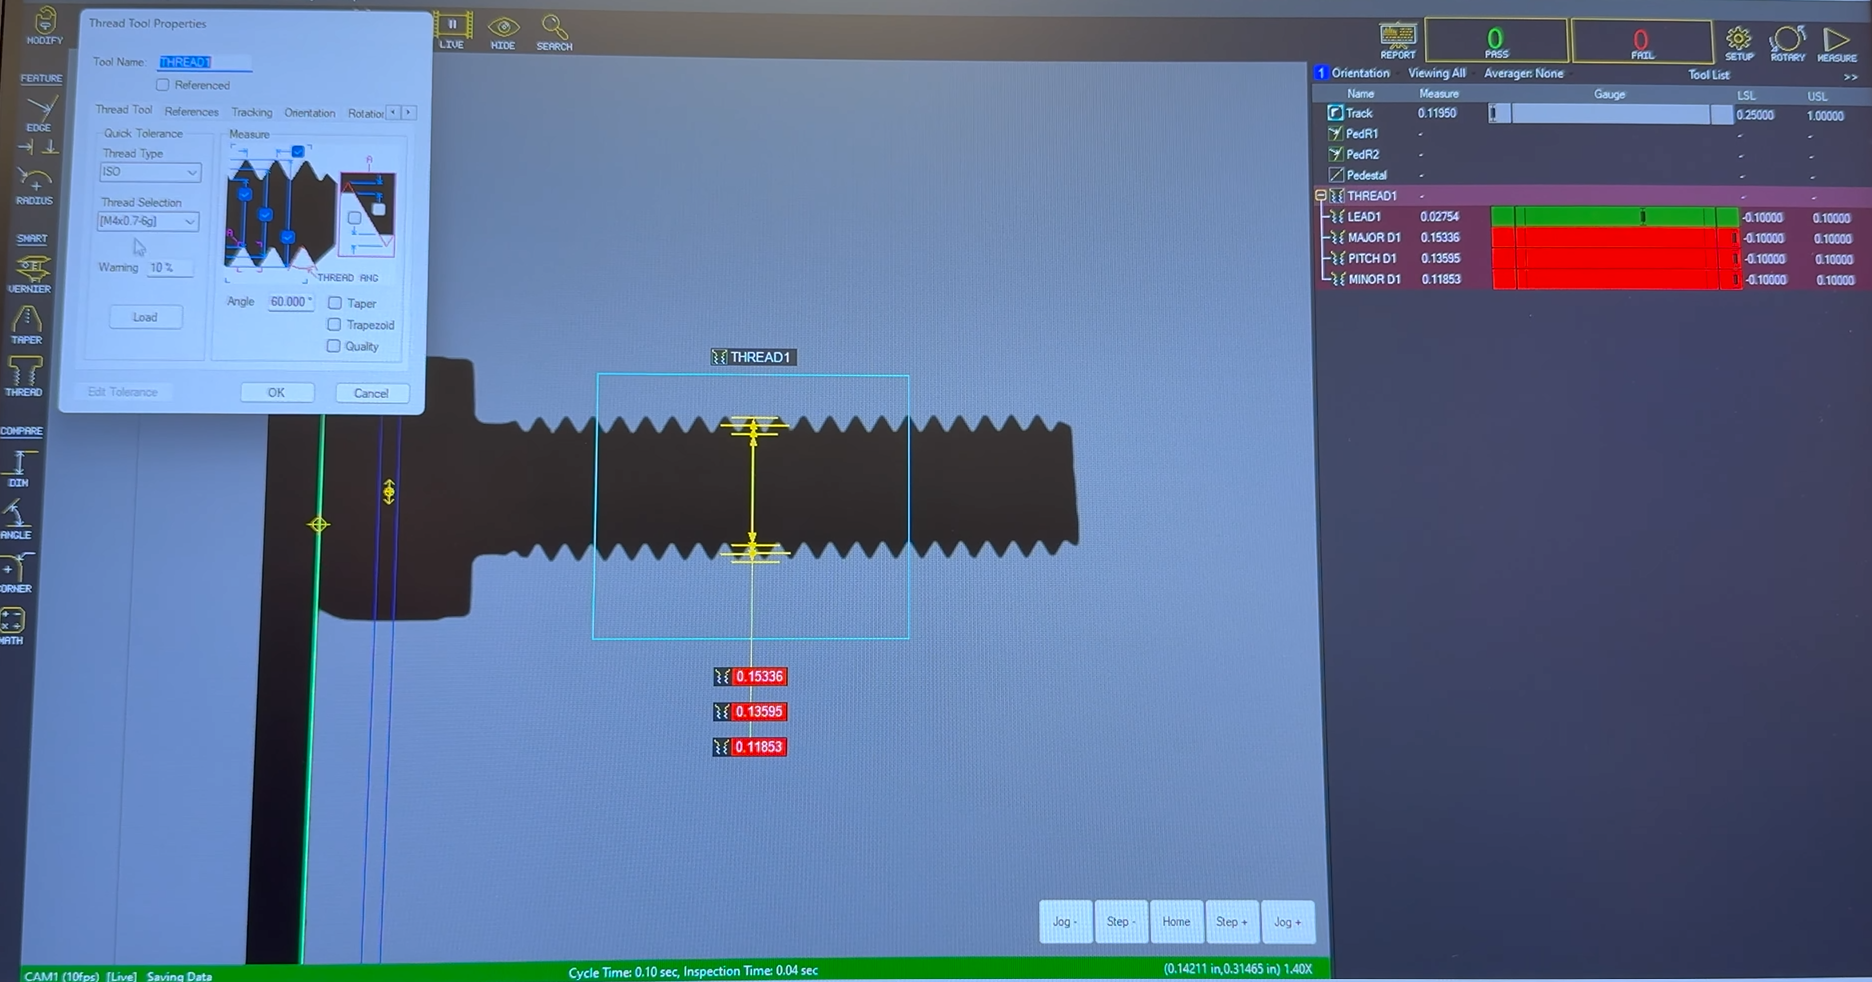Click the Hide eye icon
This screenshot has height=982, width=1872.
point(503,30)
